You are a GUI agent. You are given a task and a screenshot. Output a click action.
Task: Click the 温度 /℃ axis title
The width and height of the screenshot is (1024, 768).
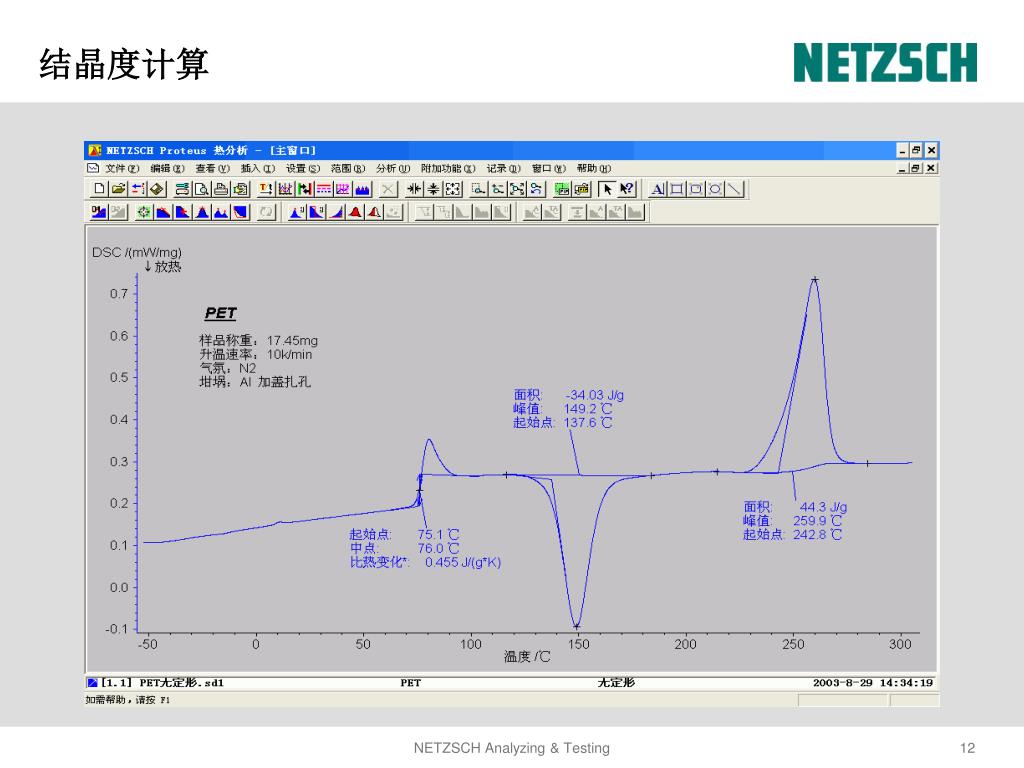pos(527,656)
